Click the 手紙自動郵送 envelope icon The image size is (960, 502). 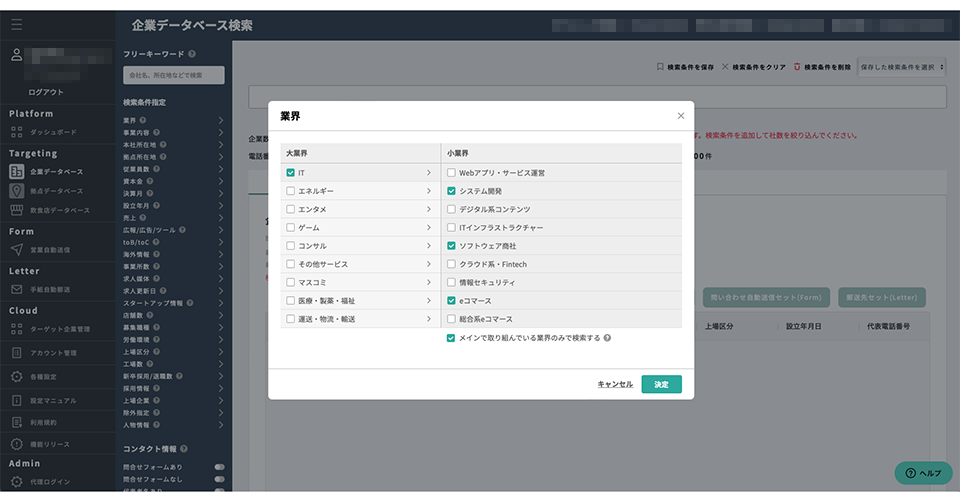coord(17,289)
